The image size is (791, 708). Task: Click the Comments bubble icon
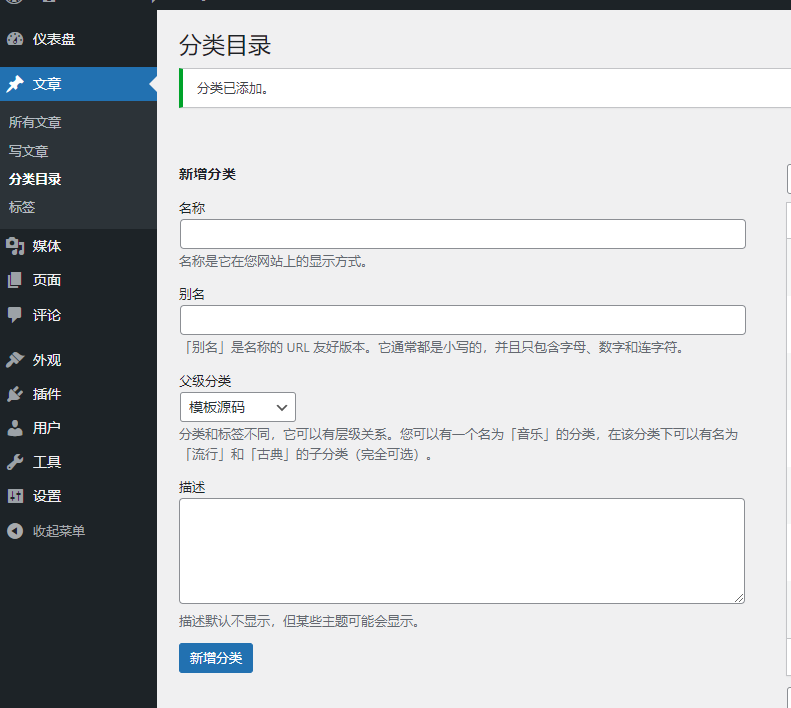(15, 315)
